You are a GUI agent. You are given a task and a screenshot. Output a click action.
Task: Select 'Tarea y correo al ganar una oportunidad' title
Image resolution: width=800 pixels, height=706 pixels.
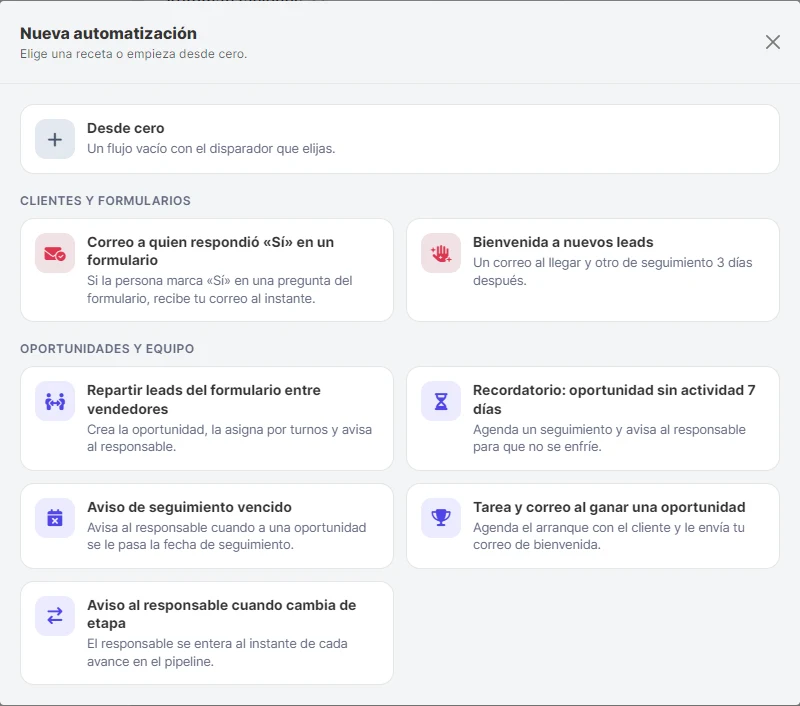pos(609,507)
